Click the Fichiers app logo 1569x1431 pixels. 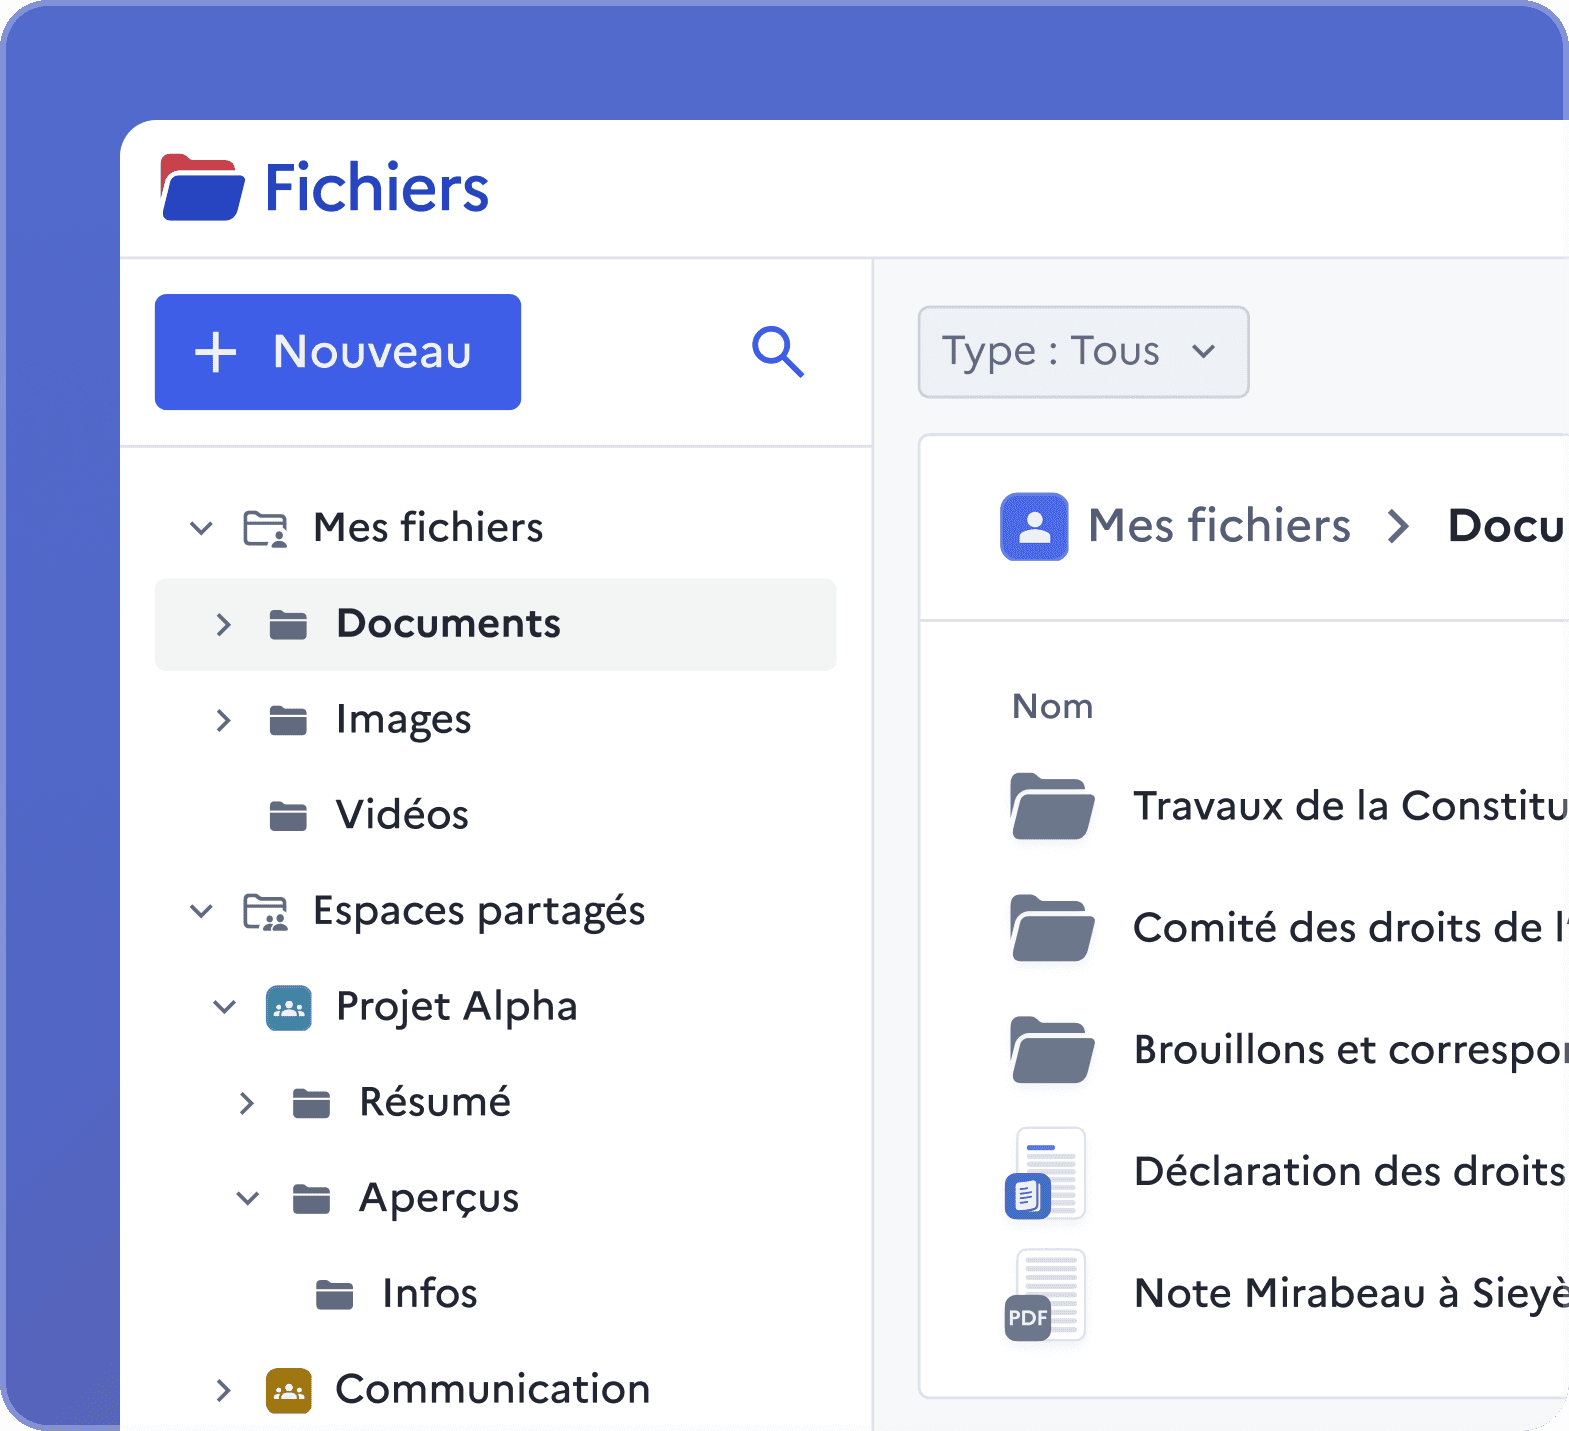(203, 188)
